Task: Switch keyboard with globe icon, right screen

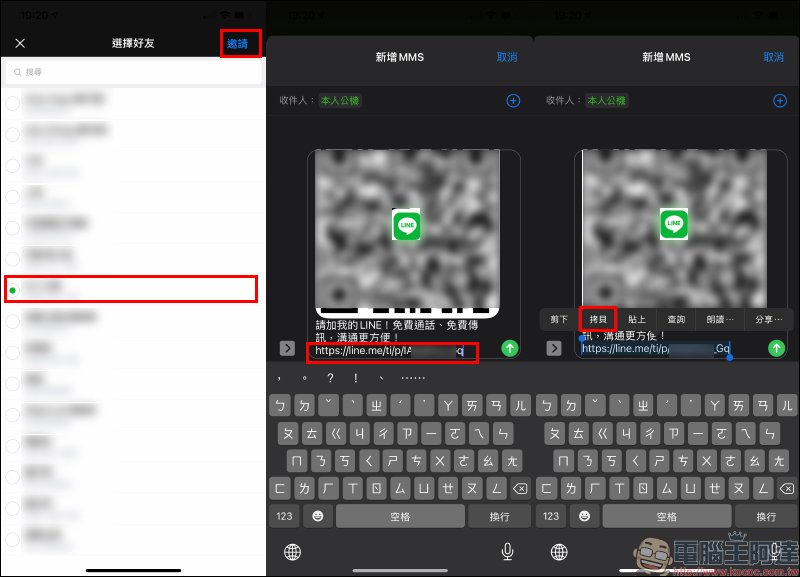Action: click(559, 552)
